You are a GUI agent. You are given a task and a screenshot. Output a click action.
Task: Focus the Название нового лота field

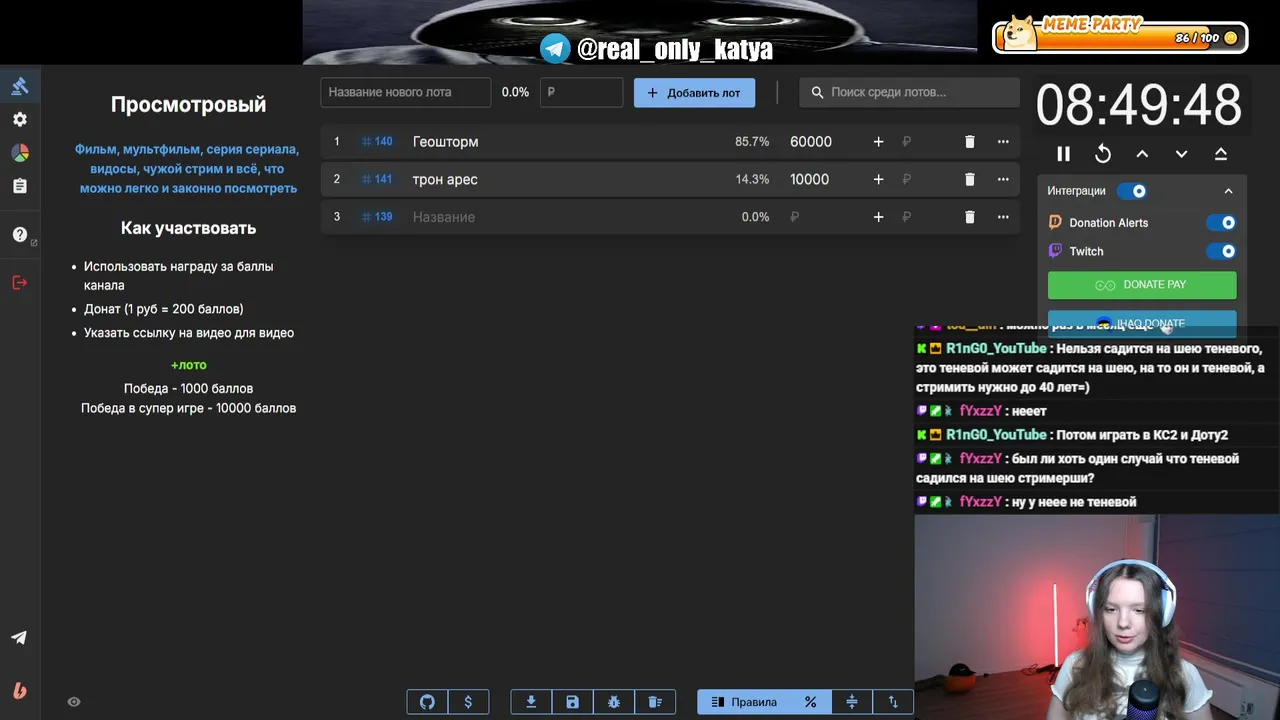pyautogui.click(x=406, y=92)
